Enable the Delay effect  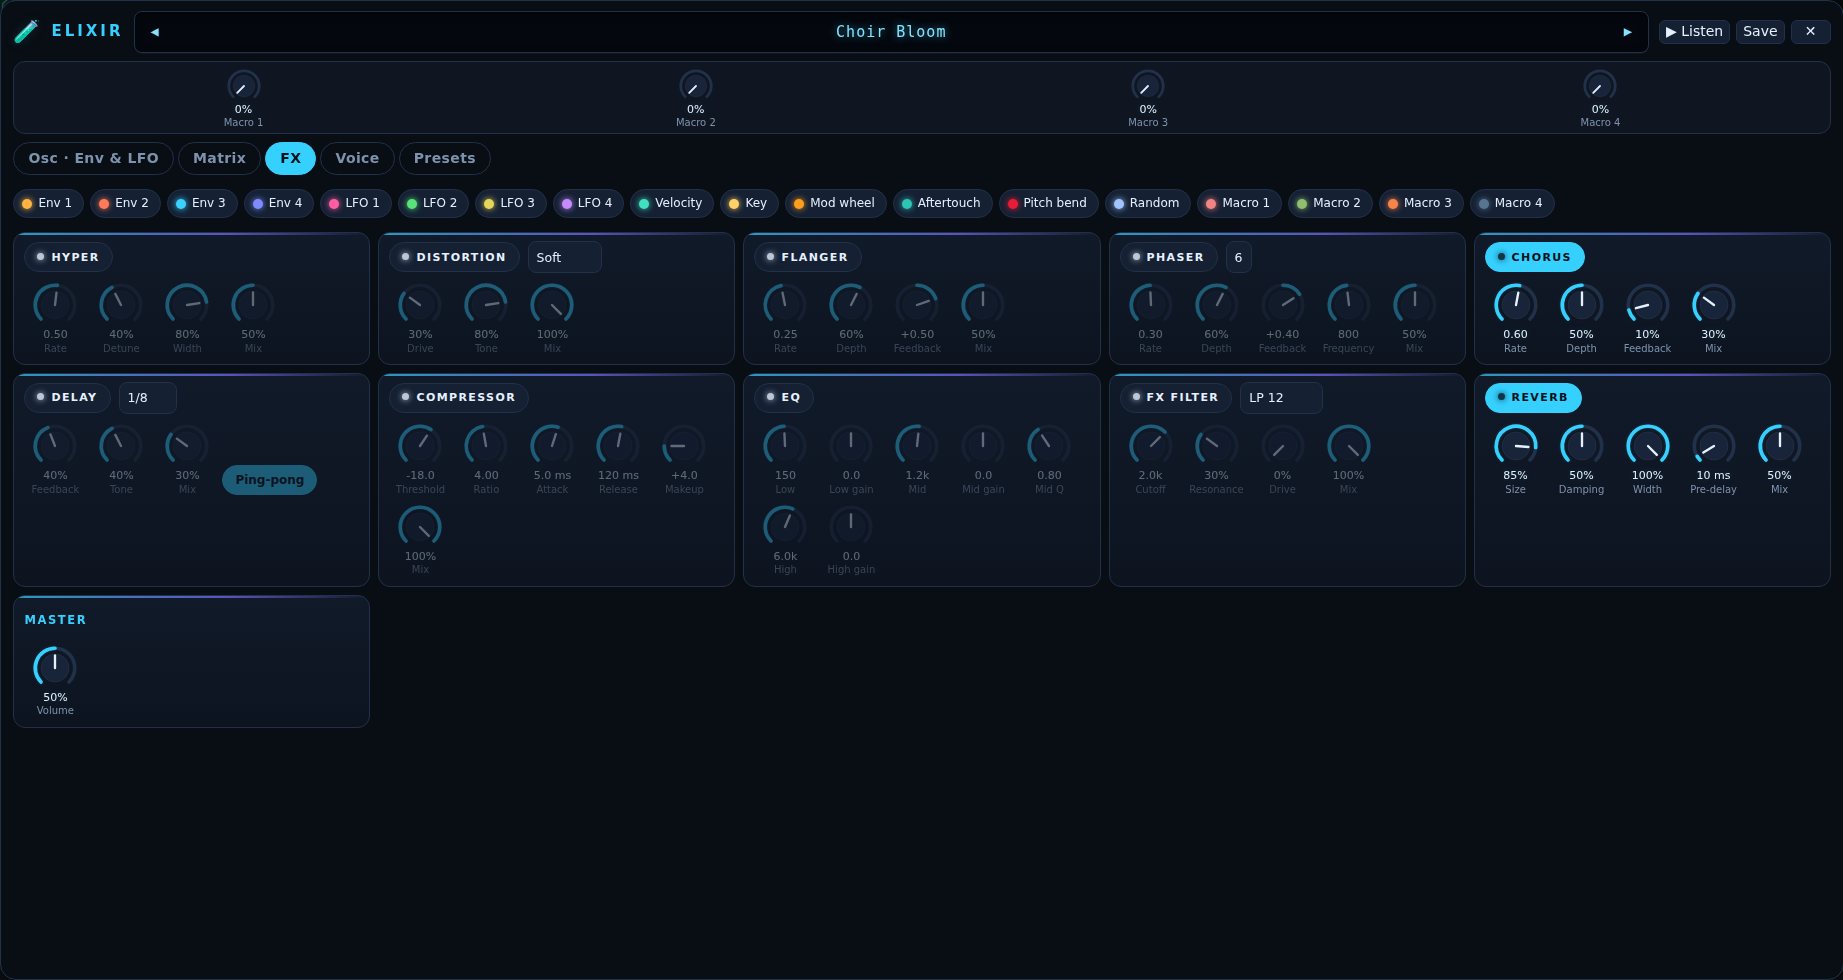pyautogui.click(x=67, y=397)
